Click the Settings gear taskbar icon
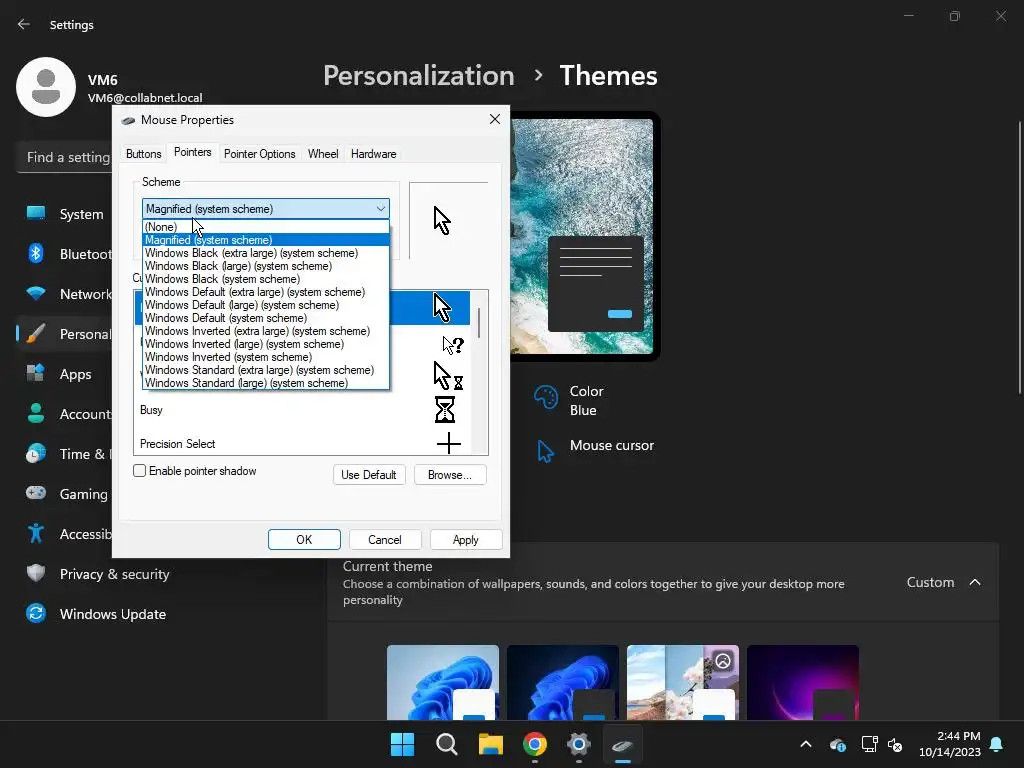 point(579,744)
